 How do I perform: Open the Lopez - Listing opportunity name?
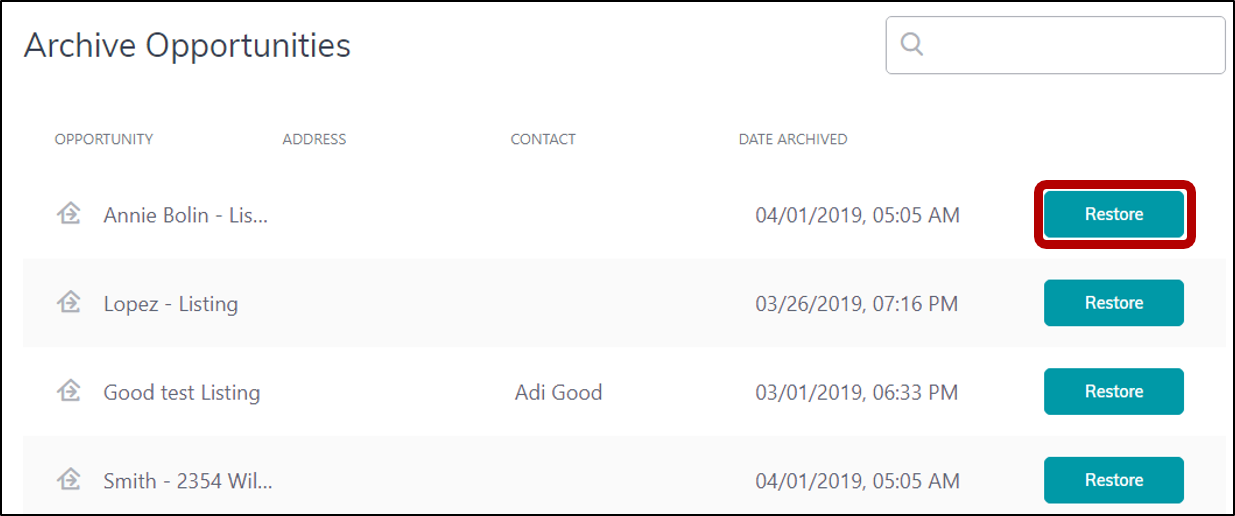pos(171,304)
